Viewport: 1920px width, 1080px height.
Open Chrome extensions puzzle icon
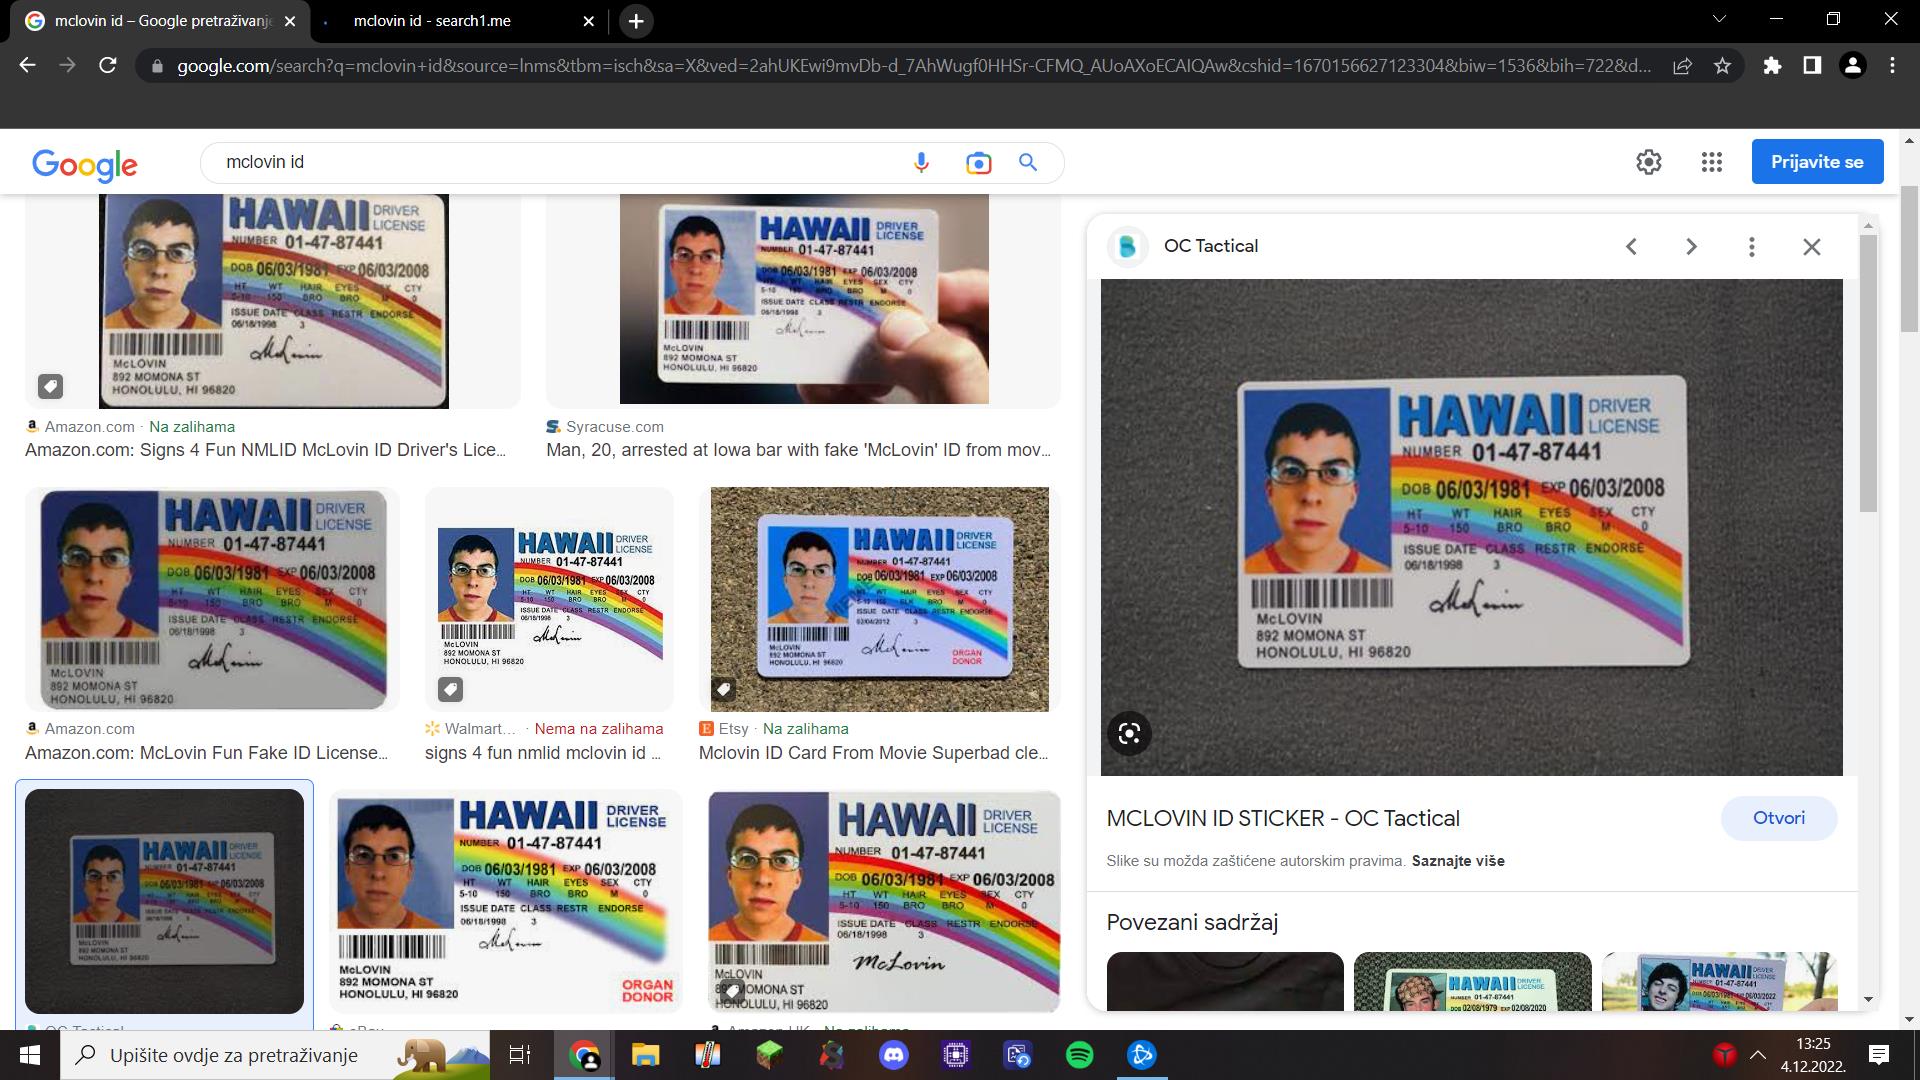point(1772,66)
